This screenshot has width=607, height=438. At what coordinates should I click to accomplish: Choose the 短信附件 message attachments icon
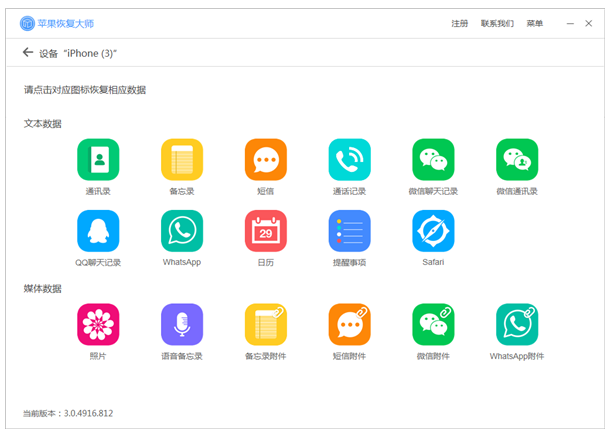(x=350, y=324)
